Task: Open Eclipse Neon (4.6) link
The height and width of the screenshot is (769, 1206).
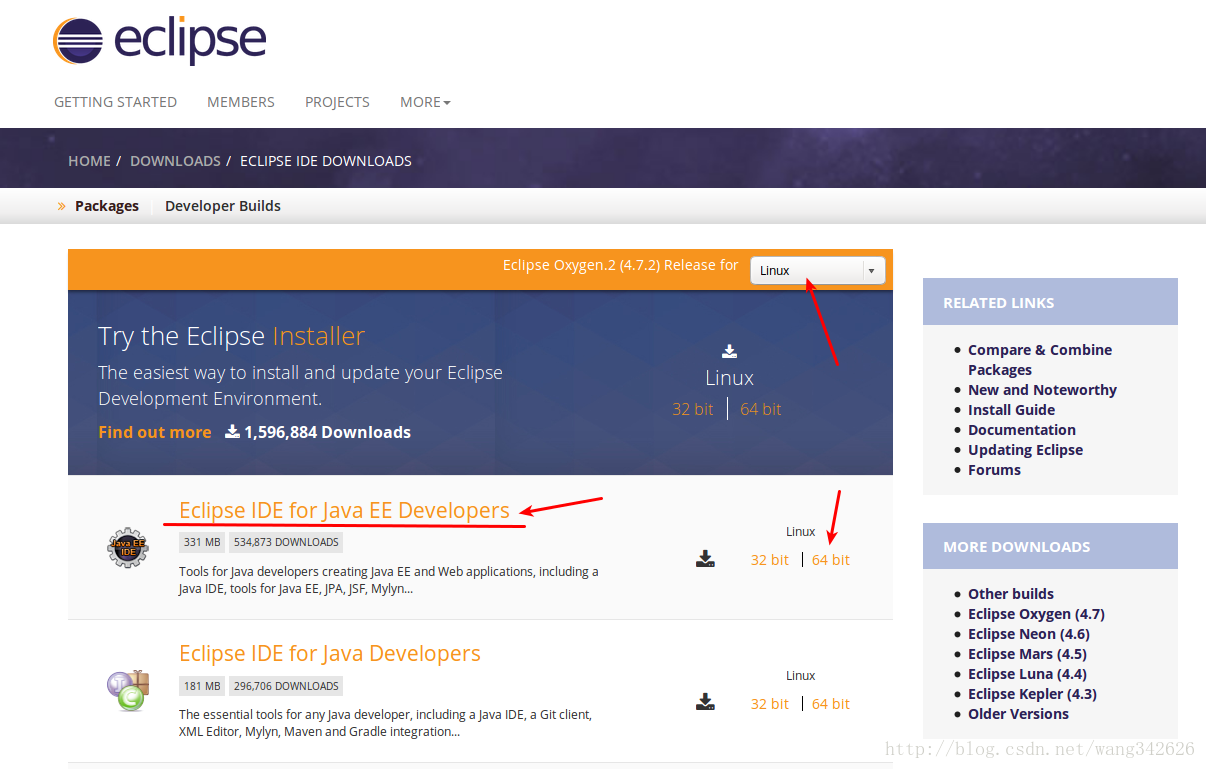Action: coord(1029,634)
